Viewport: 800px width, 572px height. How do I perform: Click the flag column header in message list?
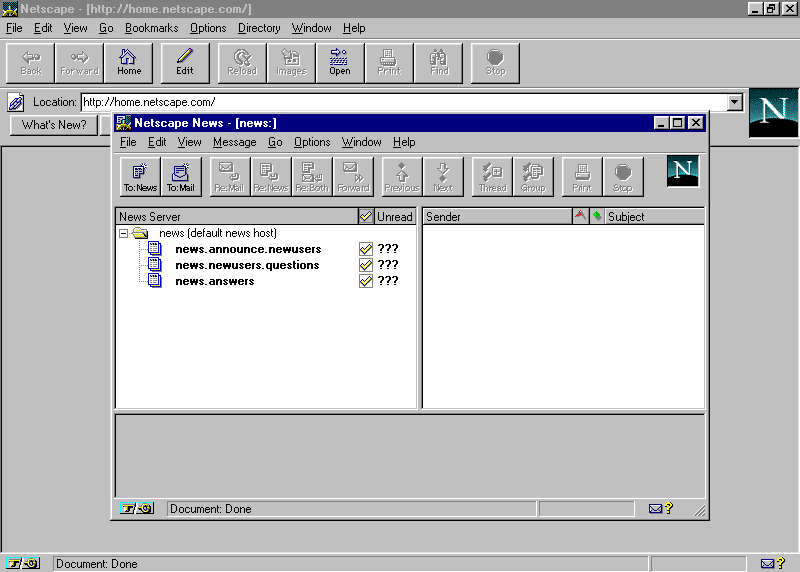coord(580,216)
